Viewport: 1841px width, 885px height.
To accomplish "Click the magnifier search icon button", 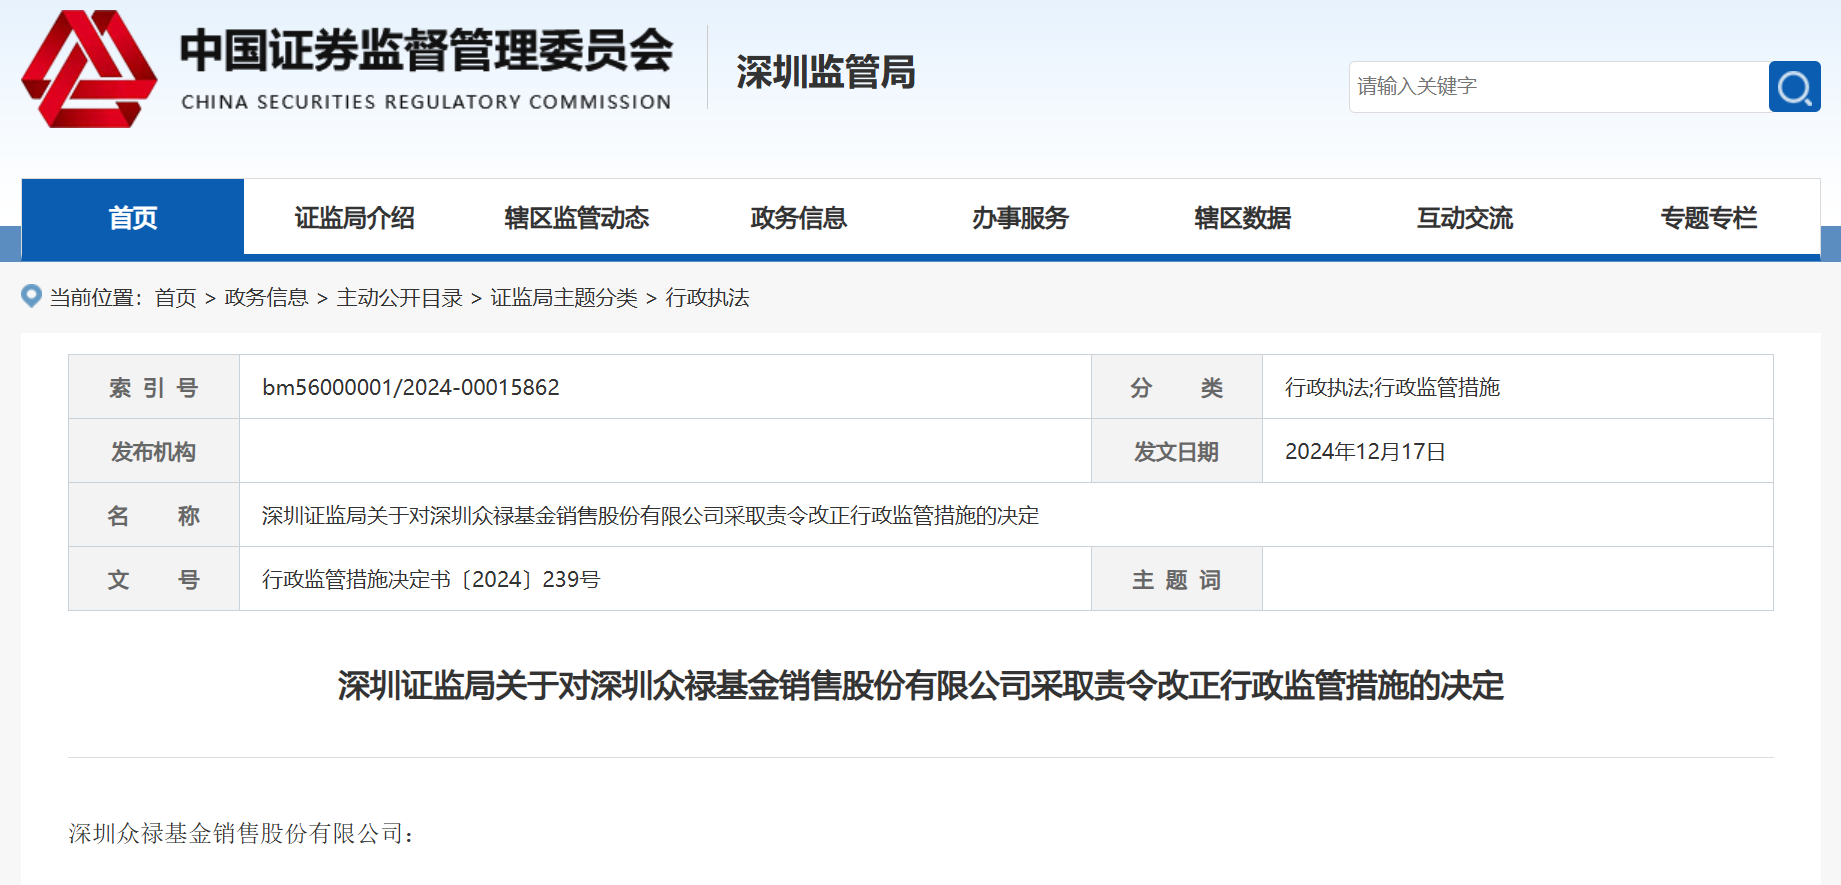I will click(1794, 87).
